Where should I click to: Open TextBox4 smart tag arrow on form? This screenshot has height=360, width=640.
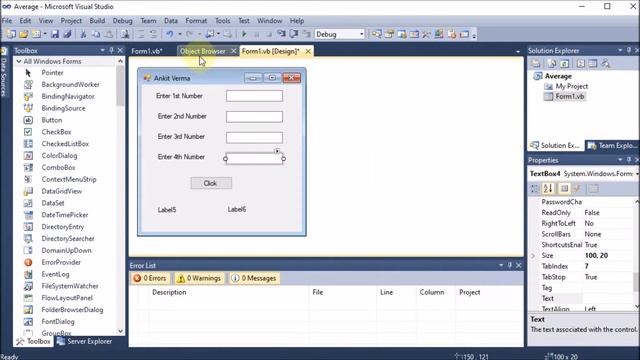click(x=277, y=151)
